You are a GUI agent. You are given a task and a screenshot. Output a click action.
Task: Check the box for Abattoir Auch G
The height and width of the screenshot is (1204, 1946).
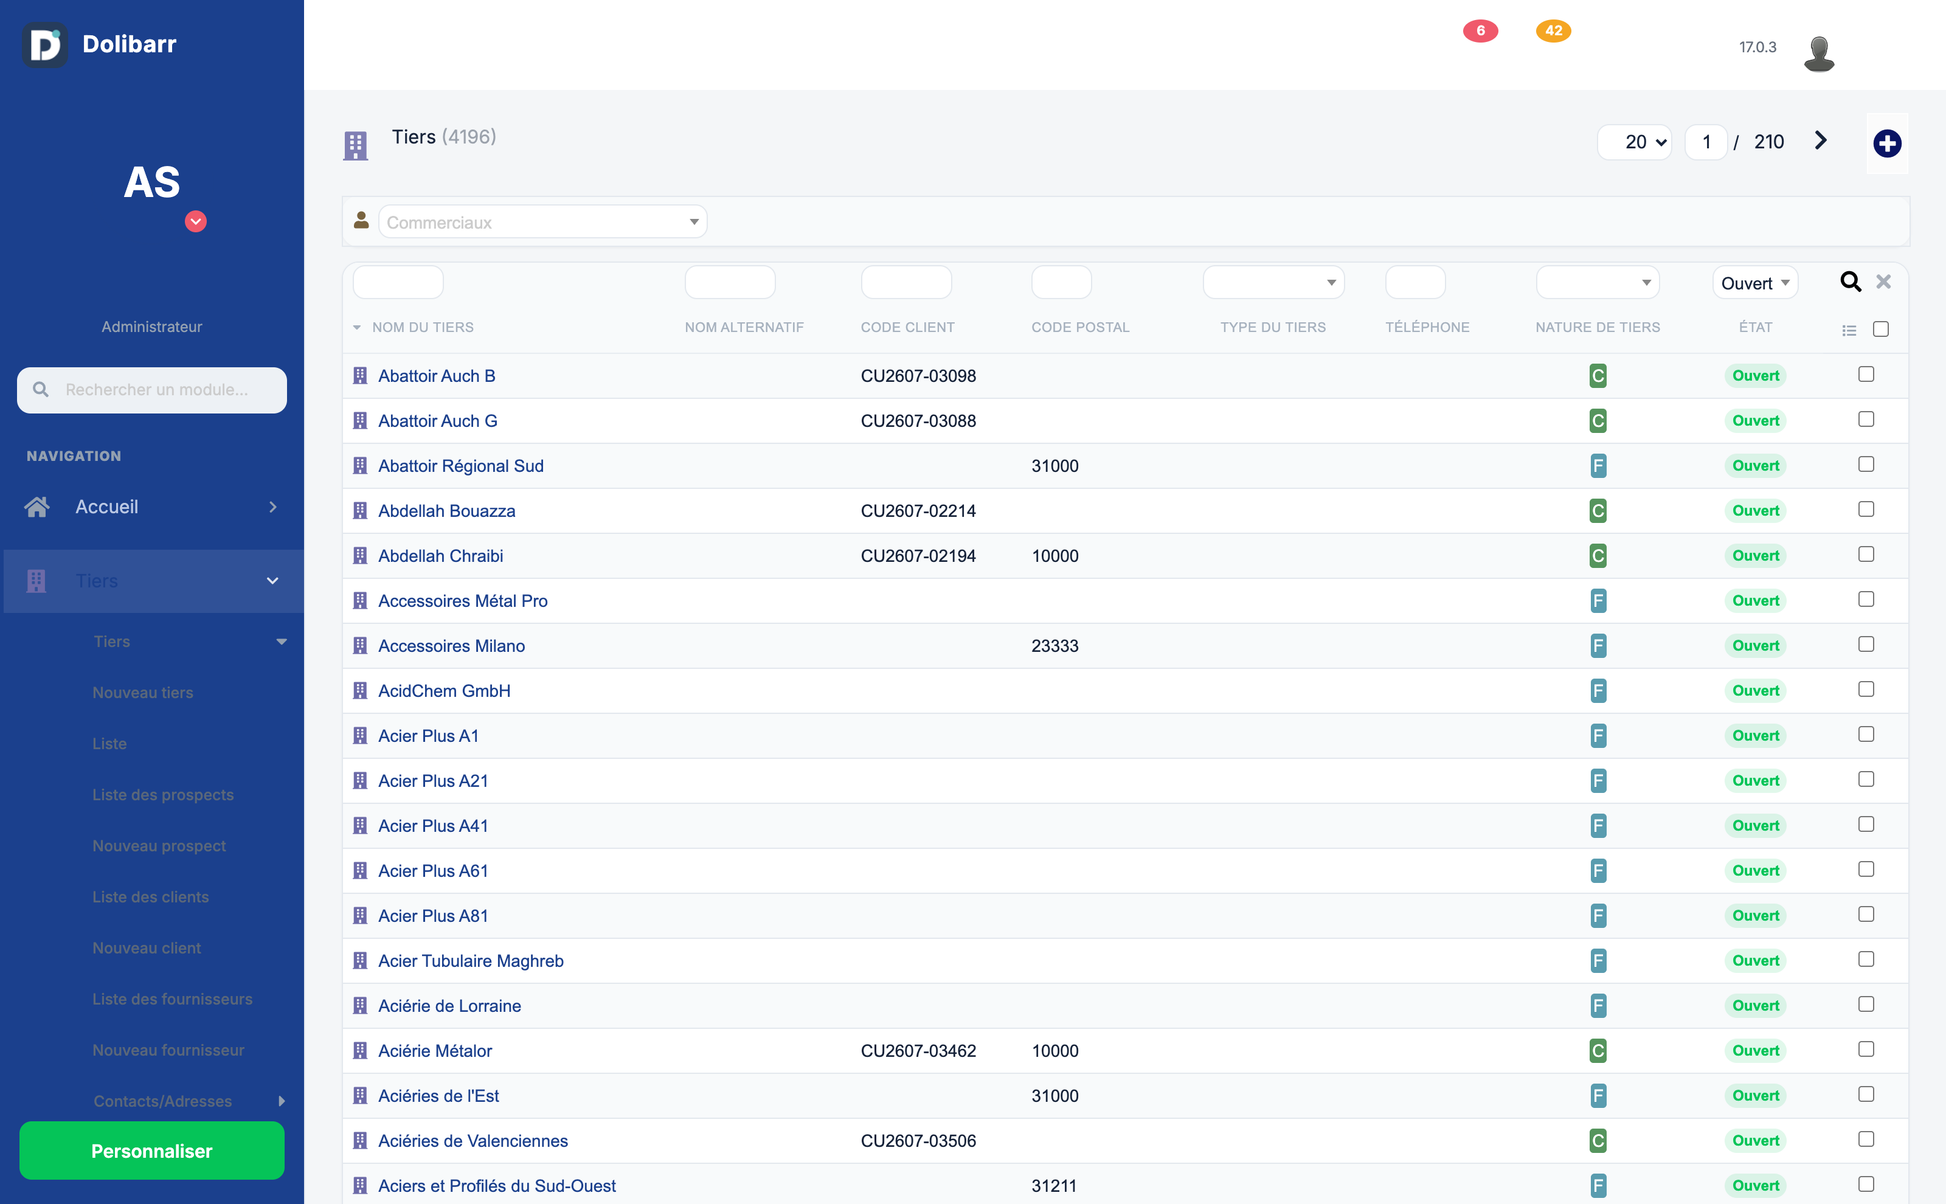[x=1866, y=419]
